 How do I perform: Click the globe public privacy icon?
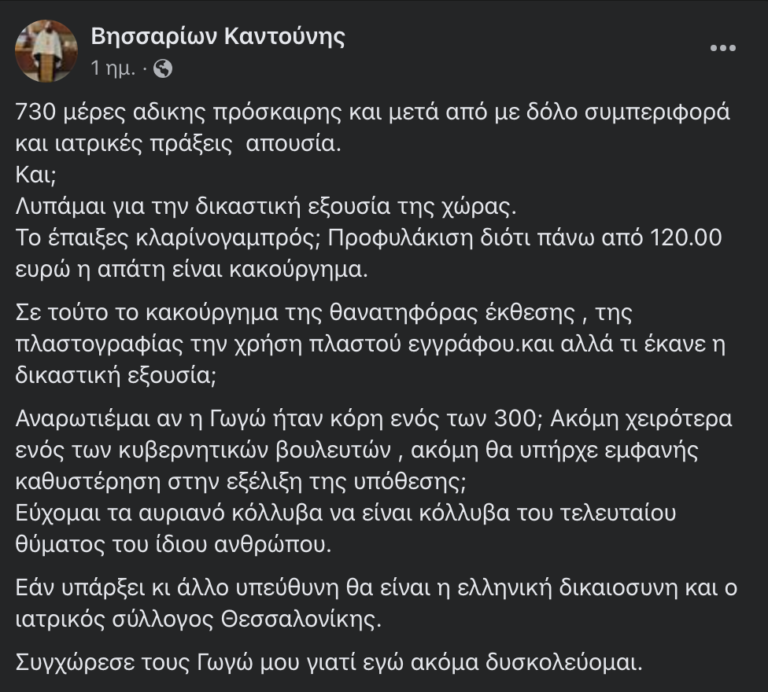tap(164, 69)
